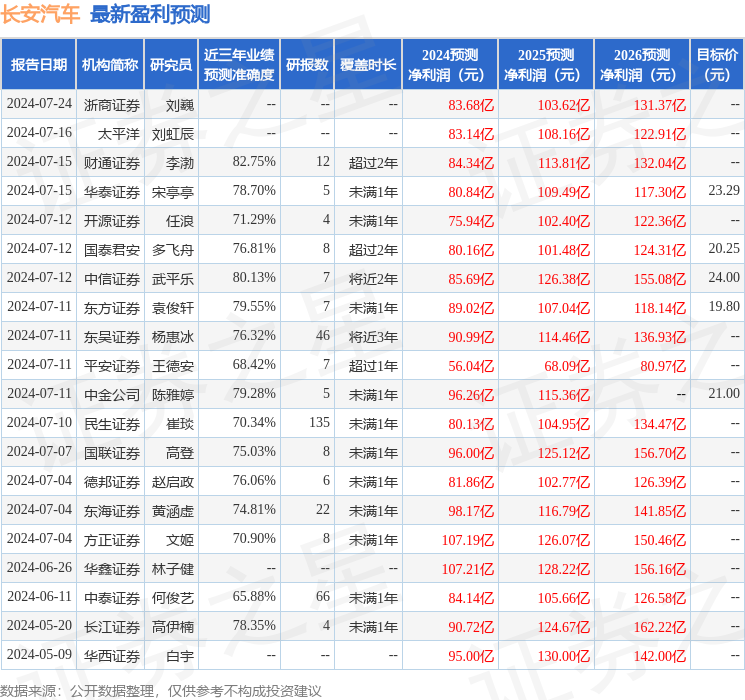
Task: Select 财通证券 institution cell
Action: pos(112,163)
